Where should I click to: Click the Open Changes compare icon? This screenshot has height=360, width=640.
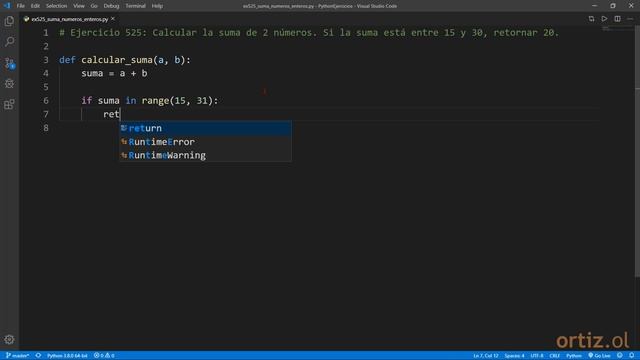coord(591,19)
